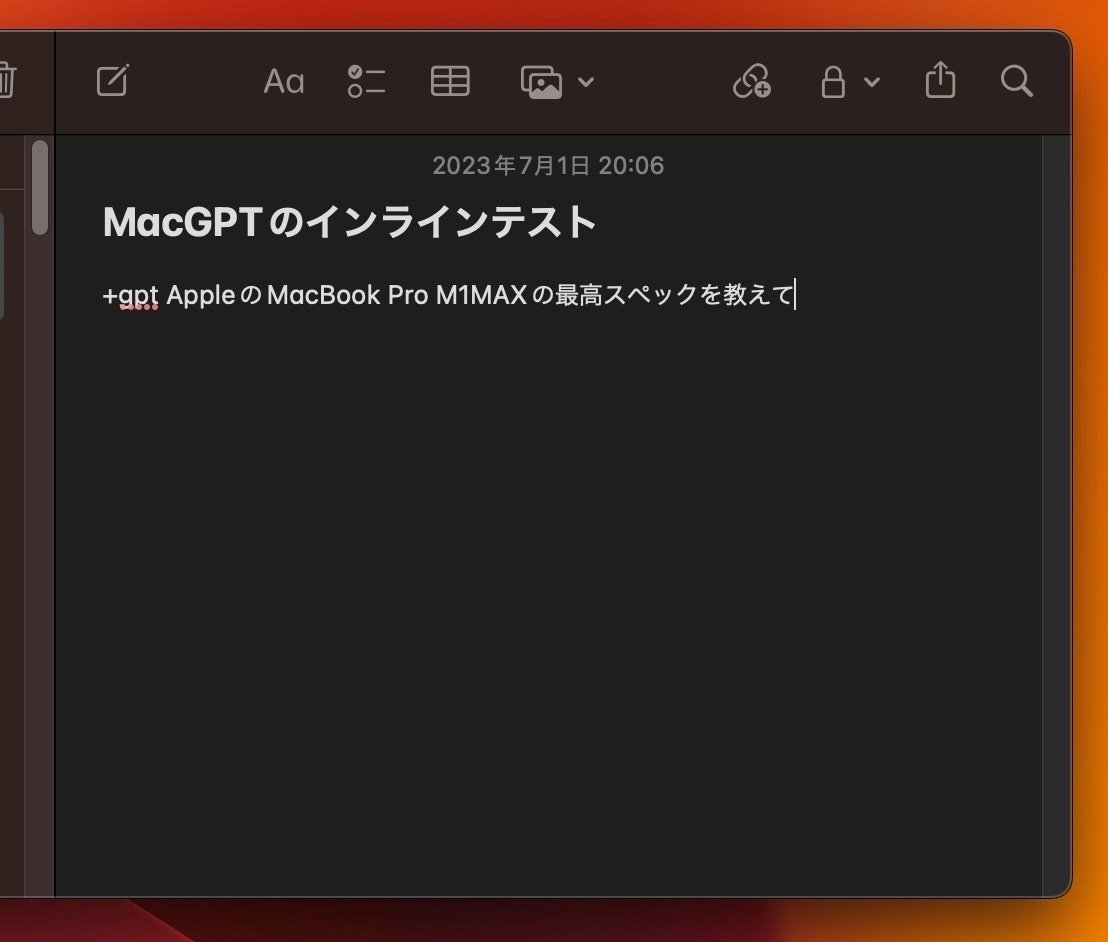The width and height of the screenshot is (1108, 942).
Task: Expand the media dropdown chevron
Action: [x=586, y=82]
